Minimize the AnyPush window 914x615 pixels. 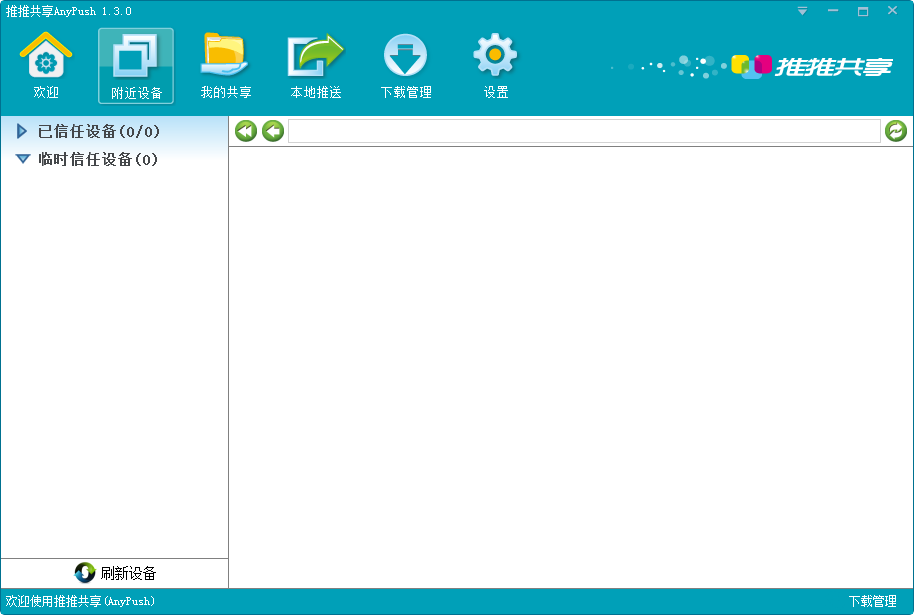(x=833, y=11)
